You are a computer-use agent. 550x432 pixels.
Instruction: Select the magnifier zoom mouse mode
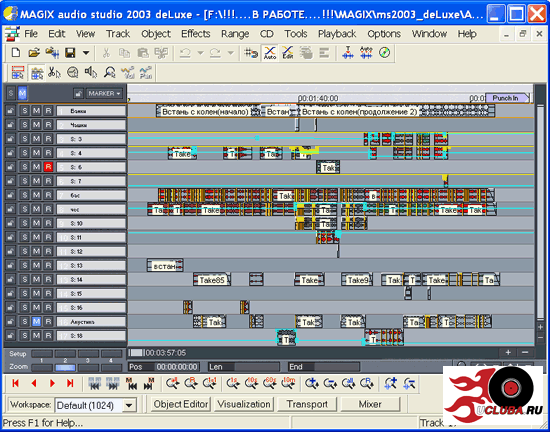(109, 73)
